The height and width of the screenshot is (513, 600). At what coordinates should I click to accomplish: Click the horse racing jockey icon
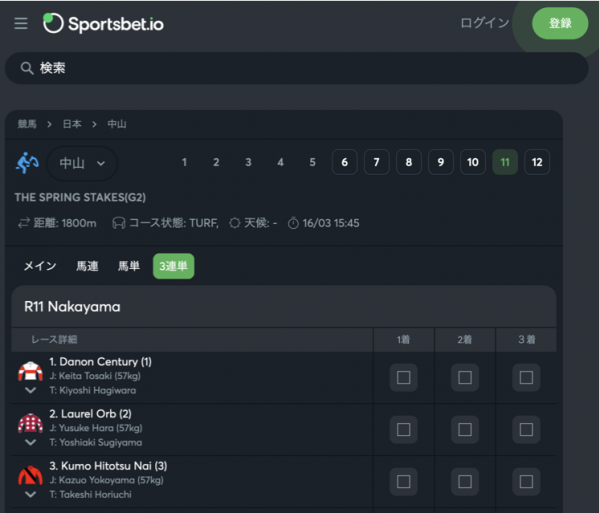coord(27,162)
